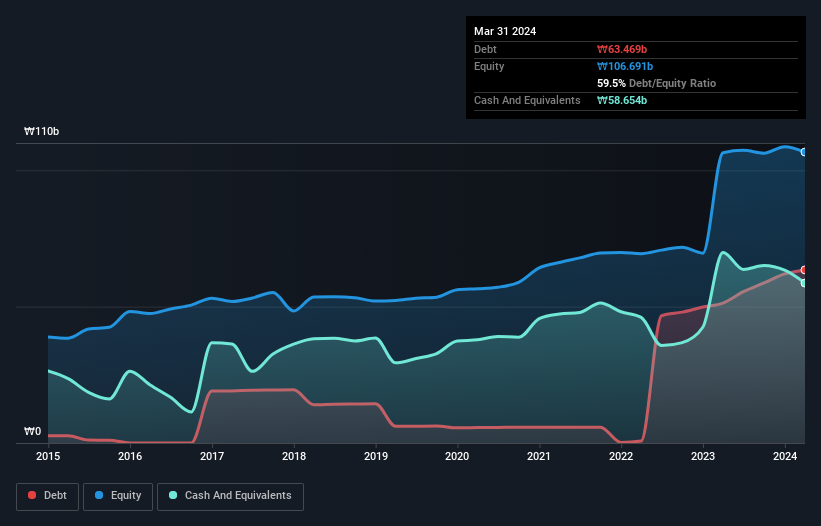Click the 2016 x-axis label
Viewport: 821px width, 526px height.
[x=130, y=456]
